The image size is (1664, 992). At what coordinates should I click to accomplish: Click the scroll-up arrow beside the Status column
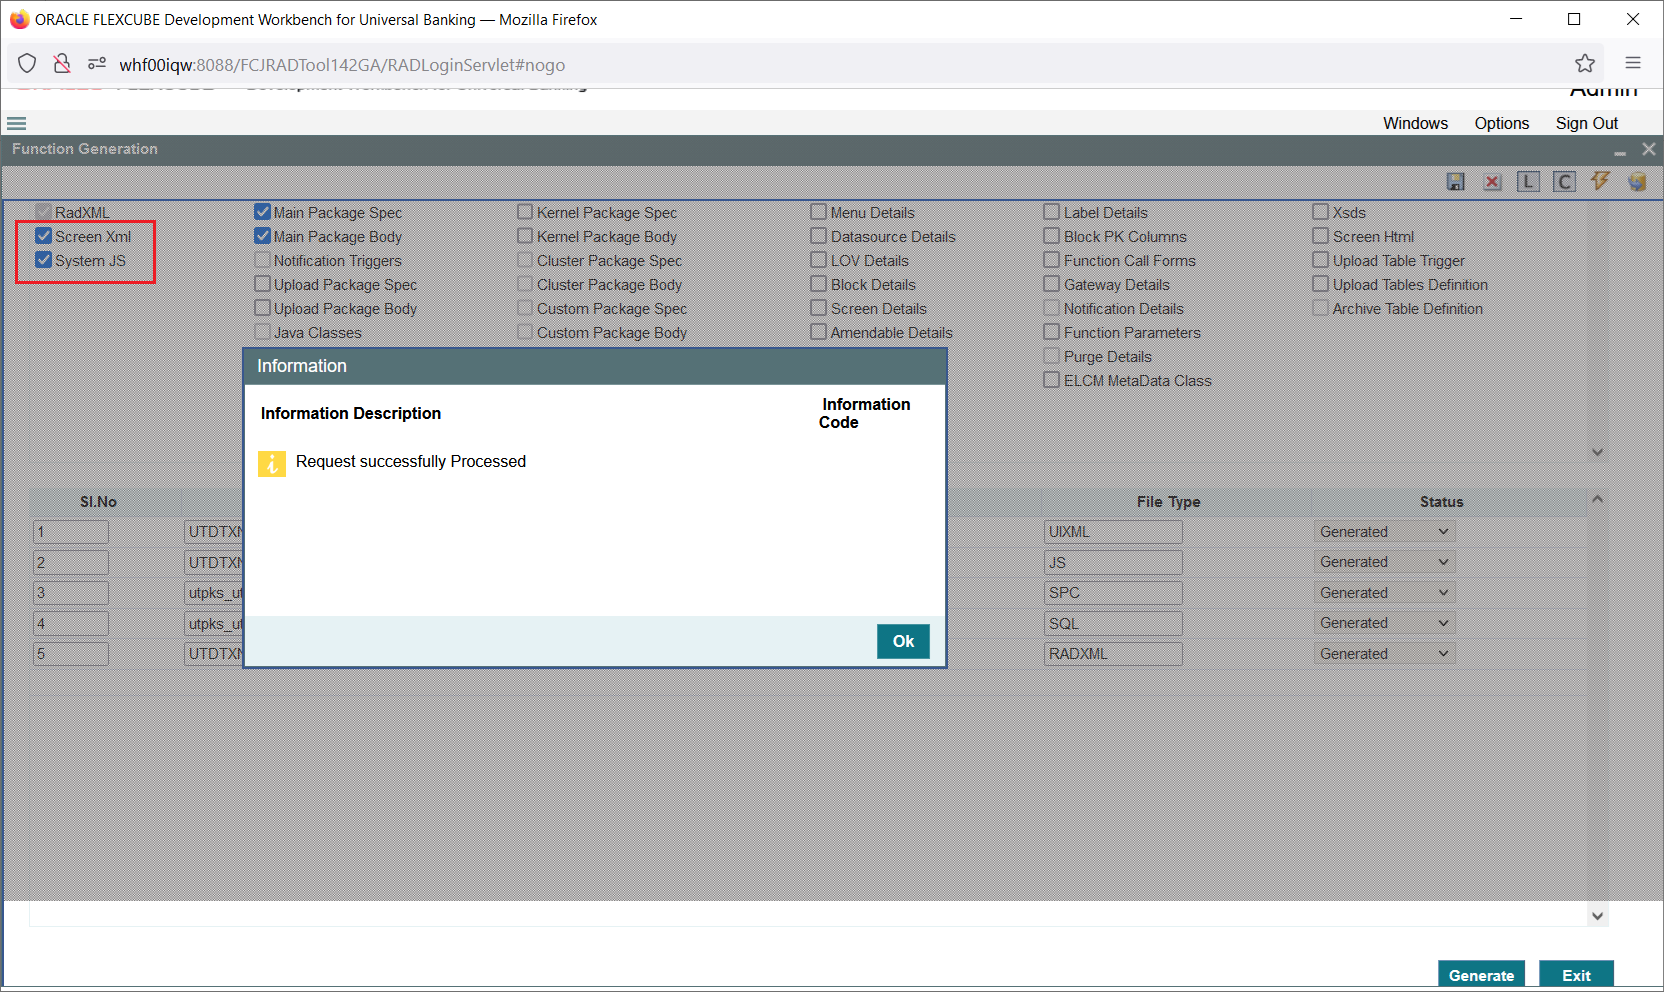(x=1597, y=499)
